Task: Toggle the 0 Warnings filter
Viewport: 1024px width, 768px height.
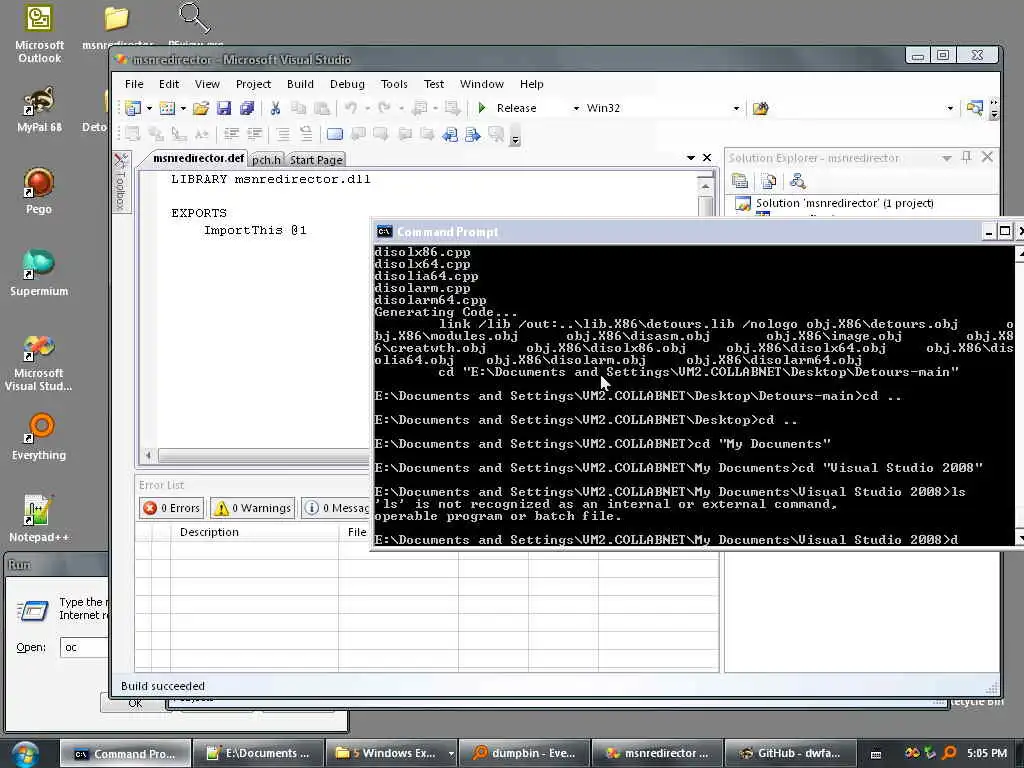Action: coord(253,508)
